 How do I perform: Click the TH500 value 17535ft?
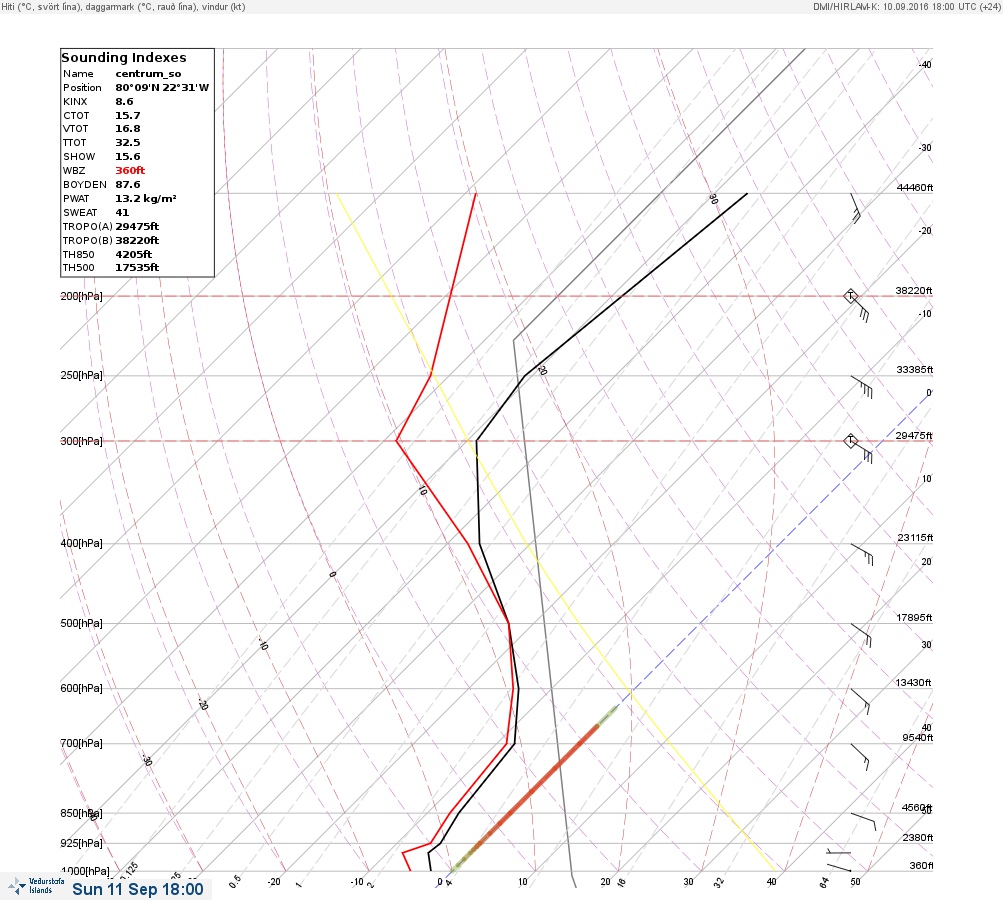tap(137, 267)
